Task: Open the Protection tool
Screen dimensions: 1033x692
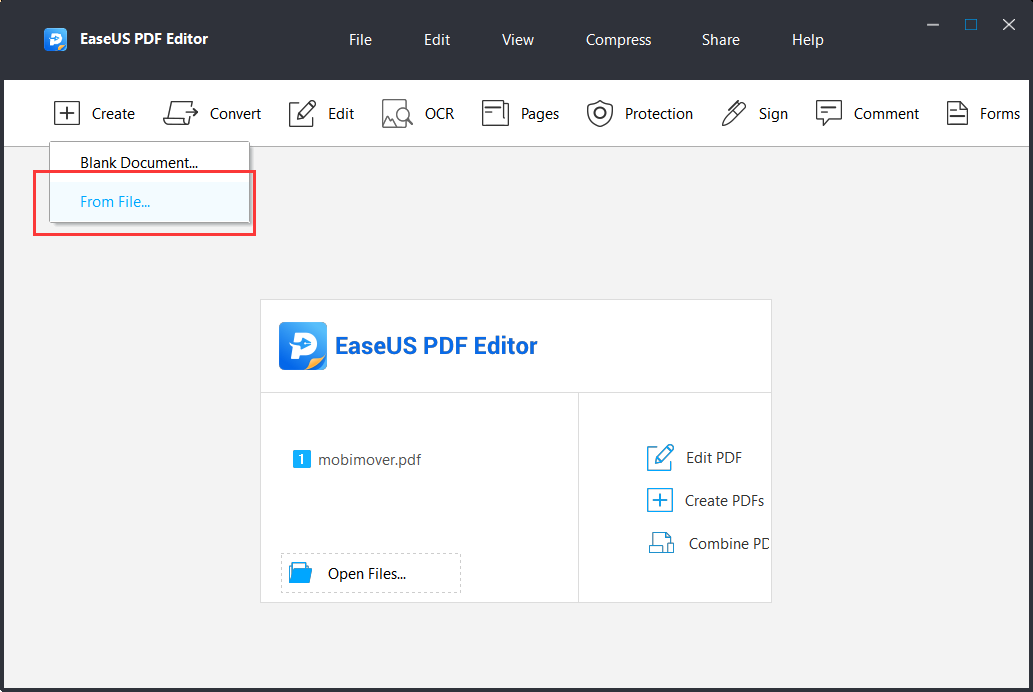Action: pos(640,113)
